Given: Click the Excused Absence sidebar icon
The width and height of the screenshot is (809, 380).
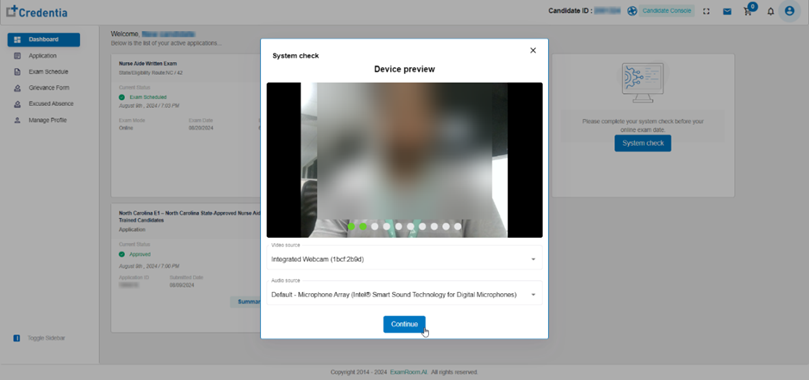Looking at the screenshot, I should (17, 104).
